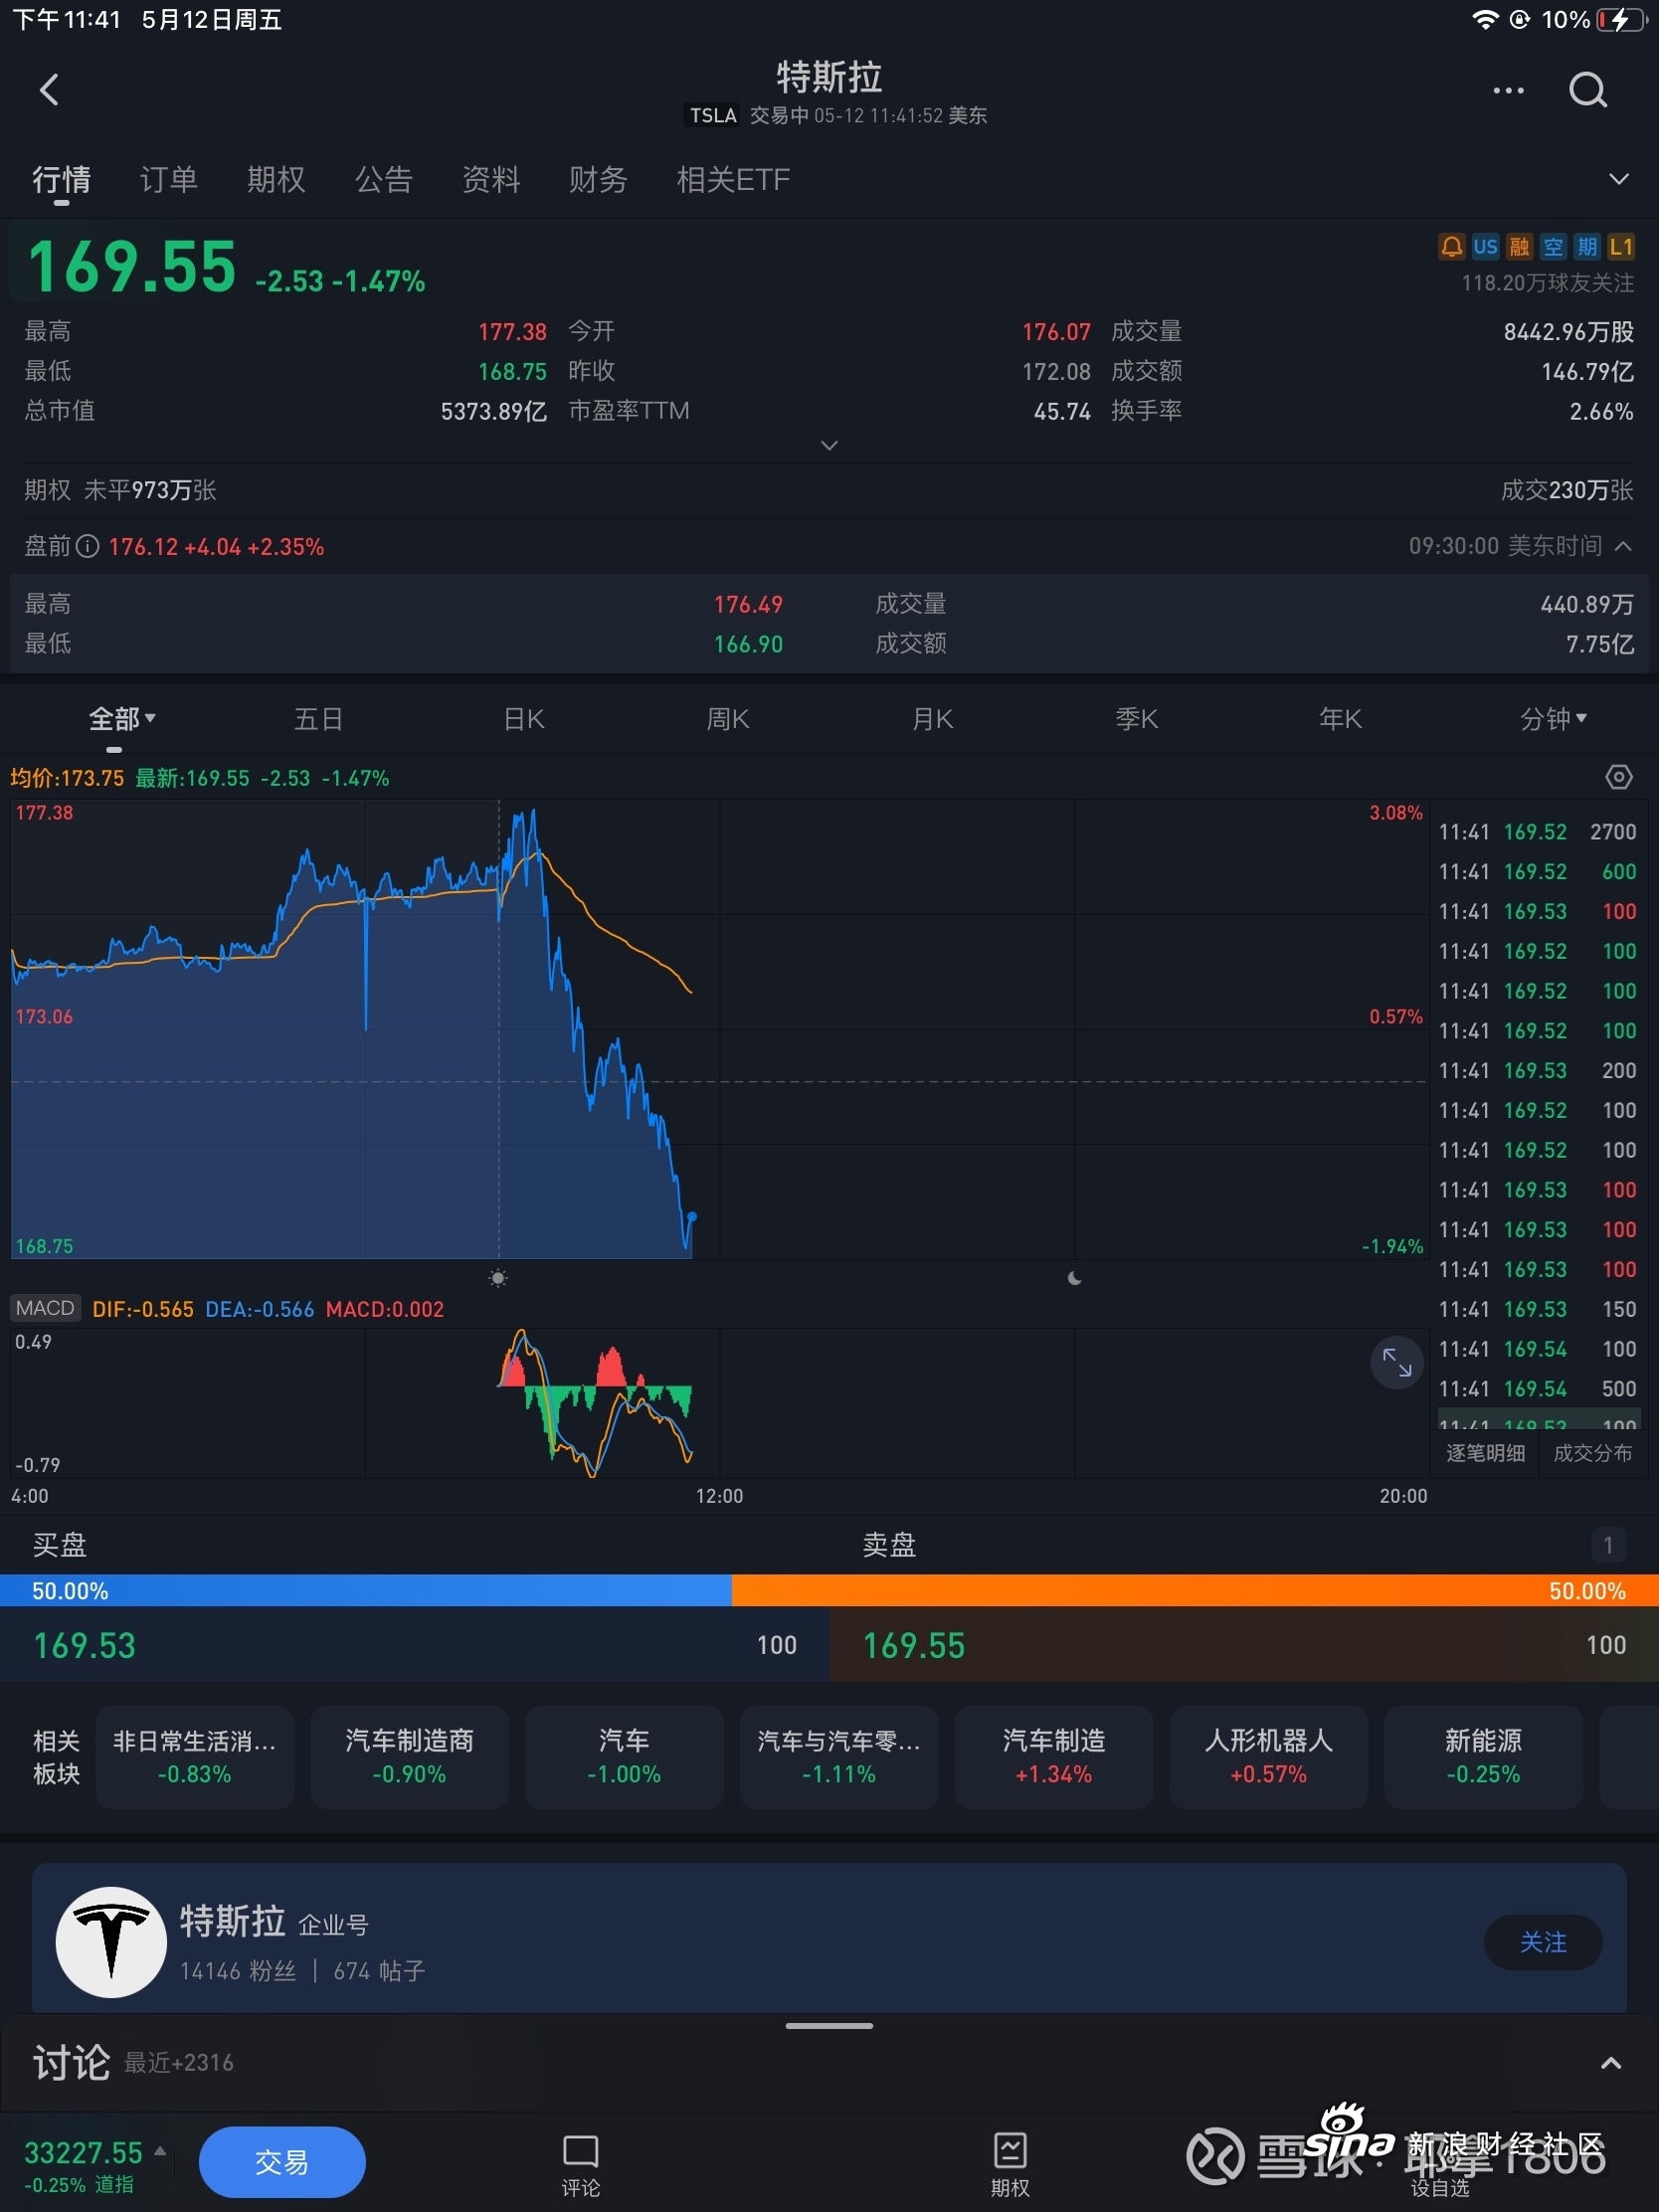This screenshot has height=2212, width=1659.
Task: Open 逐笔明细 tick details
Action: click(x=1485, y=1453)
